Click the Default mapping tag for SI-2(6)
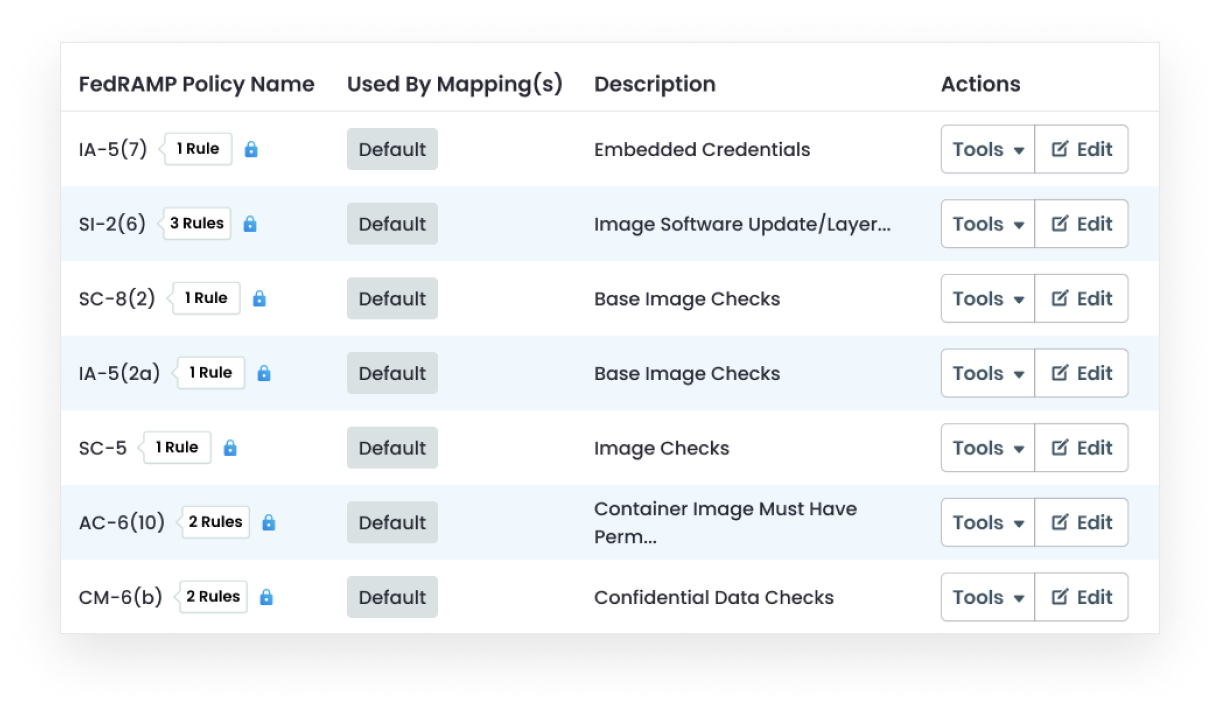The image size is (1220, 714). click(392, 224)
